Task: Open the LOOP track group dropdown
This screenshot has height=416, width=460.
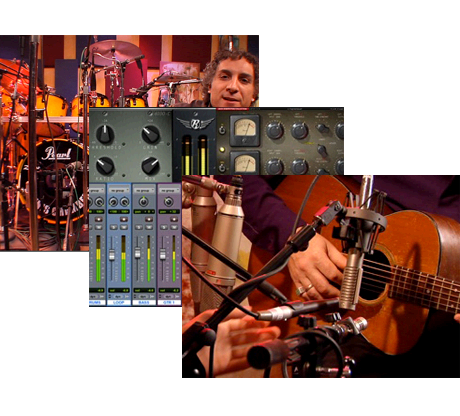Action: (118, 190)
